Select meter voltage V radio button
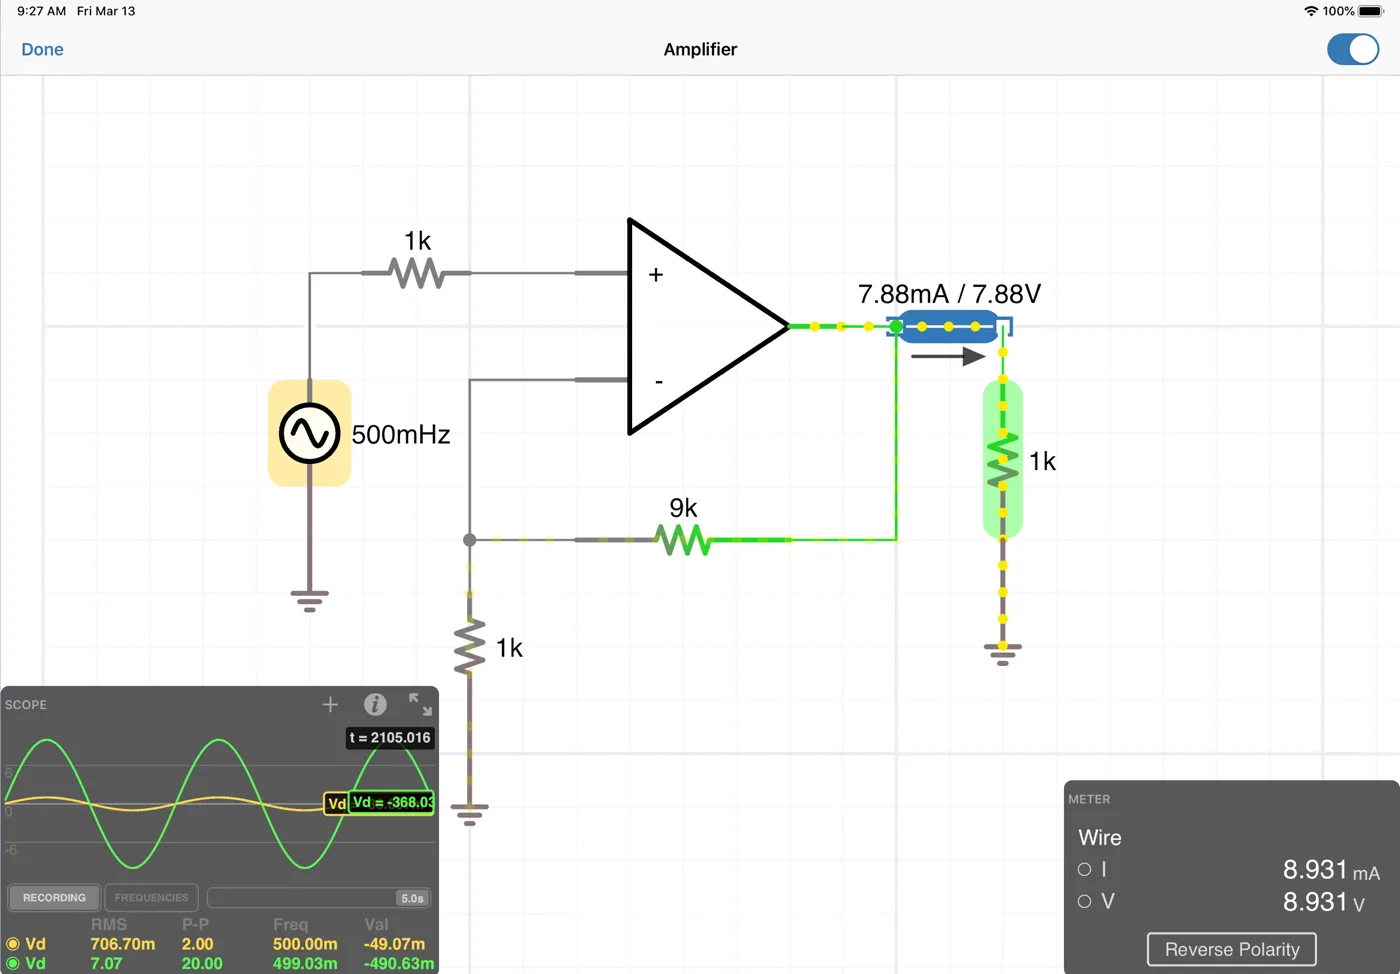Viewport: 1400px width, 974px height. pos(1084,901)
